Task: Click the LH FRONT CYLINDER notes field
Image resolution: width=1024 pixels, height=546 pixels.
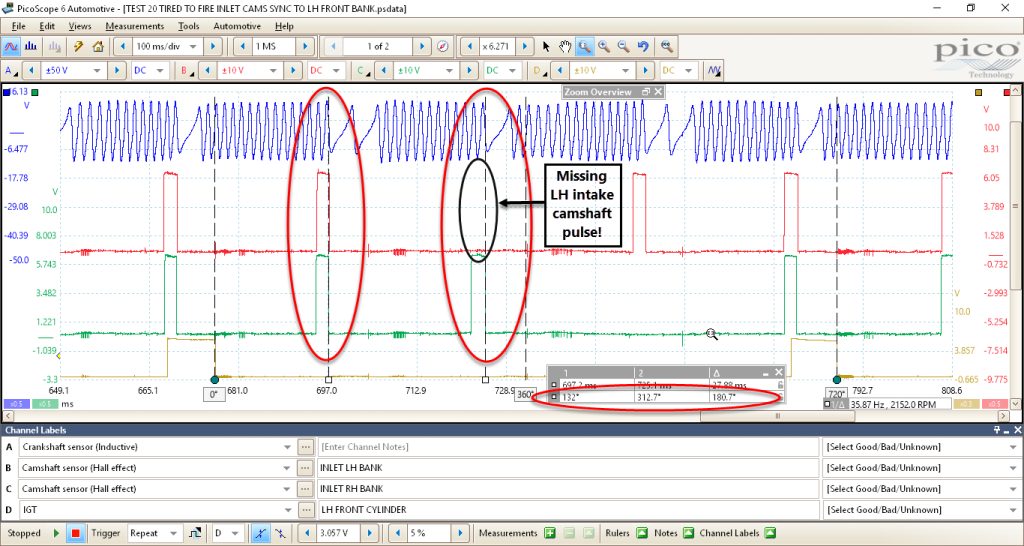Action: tap(568, 510)
